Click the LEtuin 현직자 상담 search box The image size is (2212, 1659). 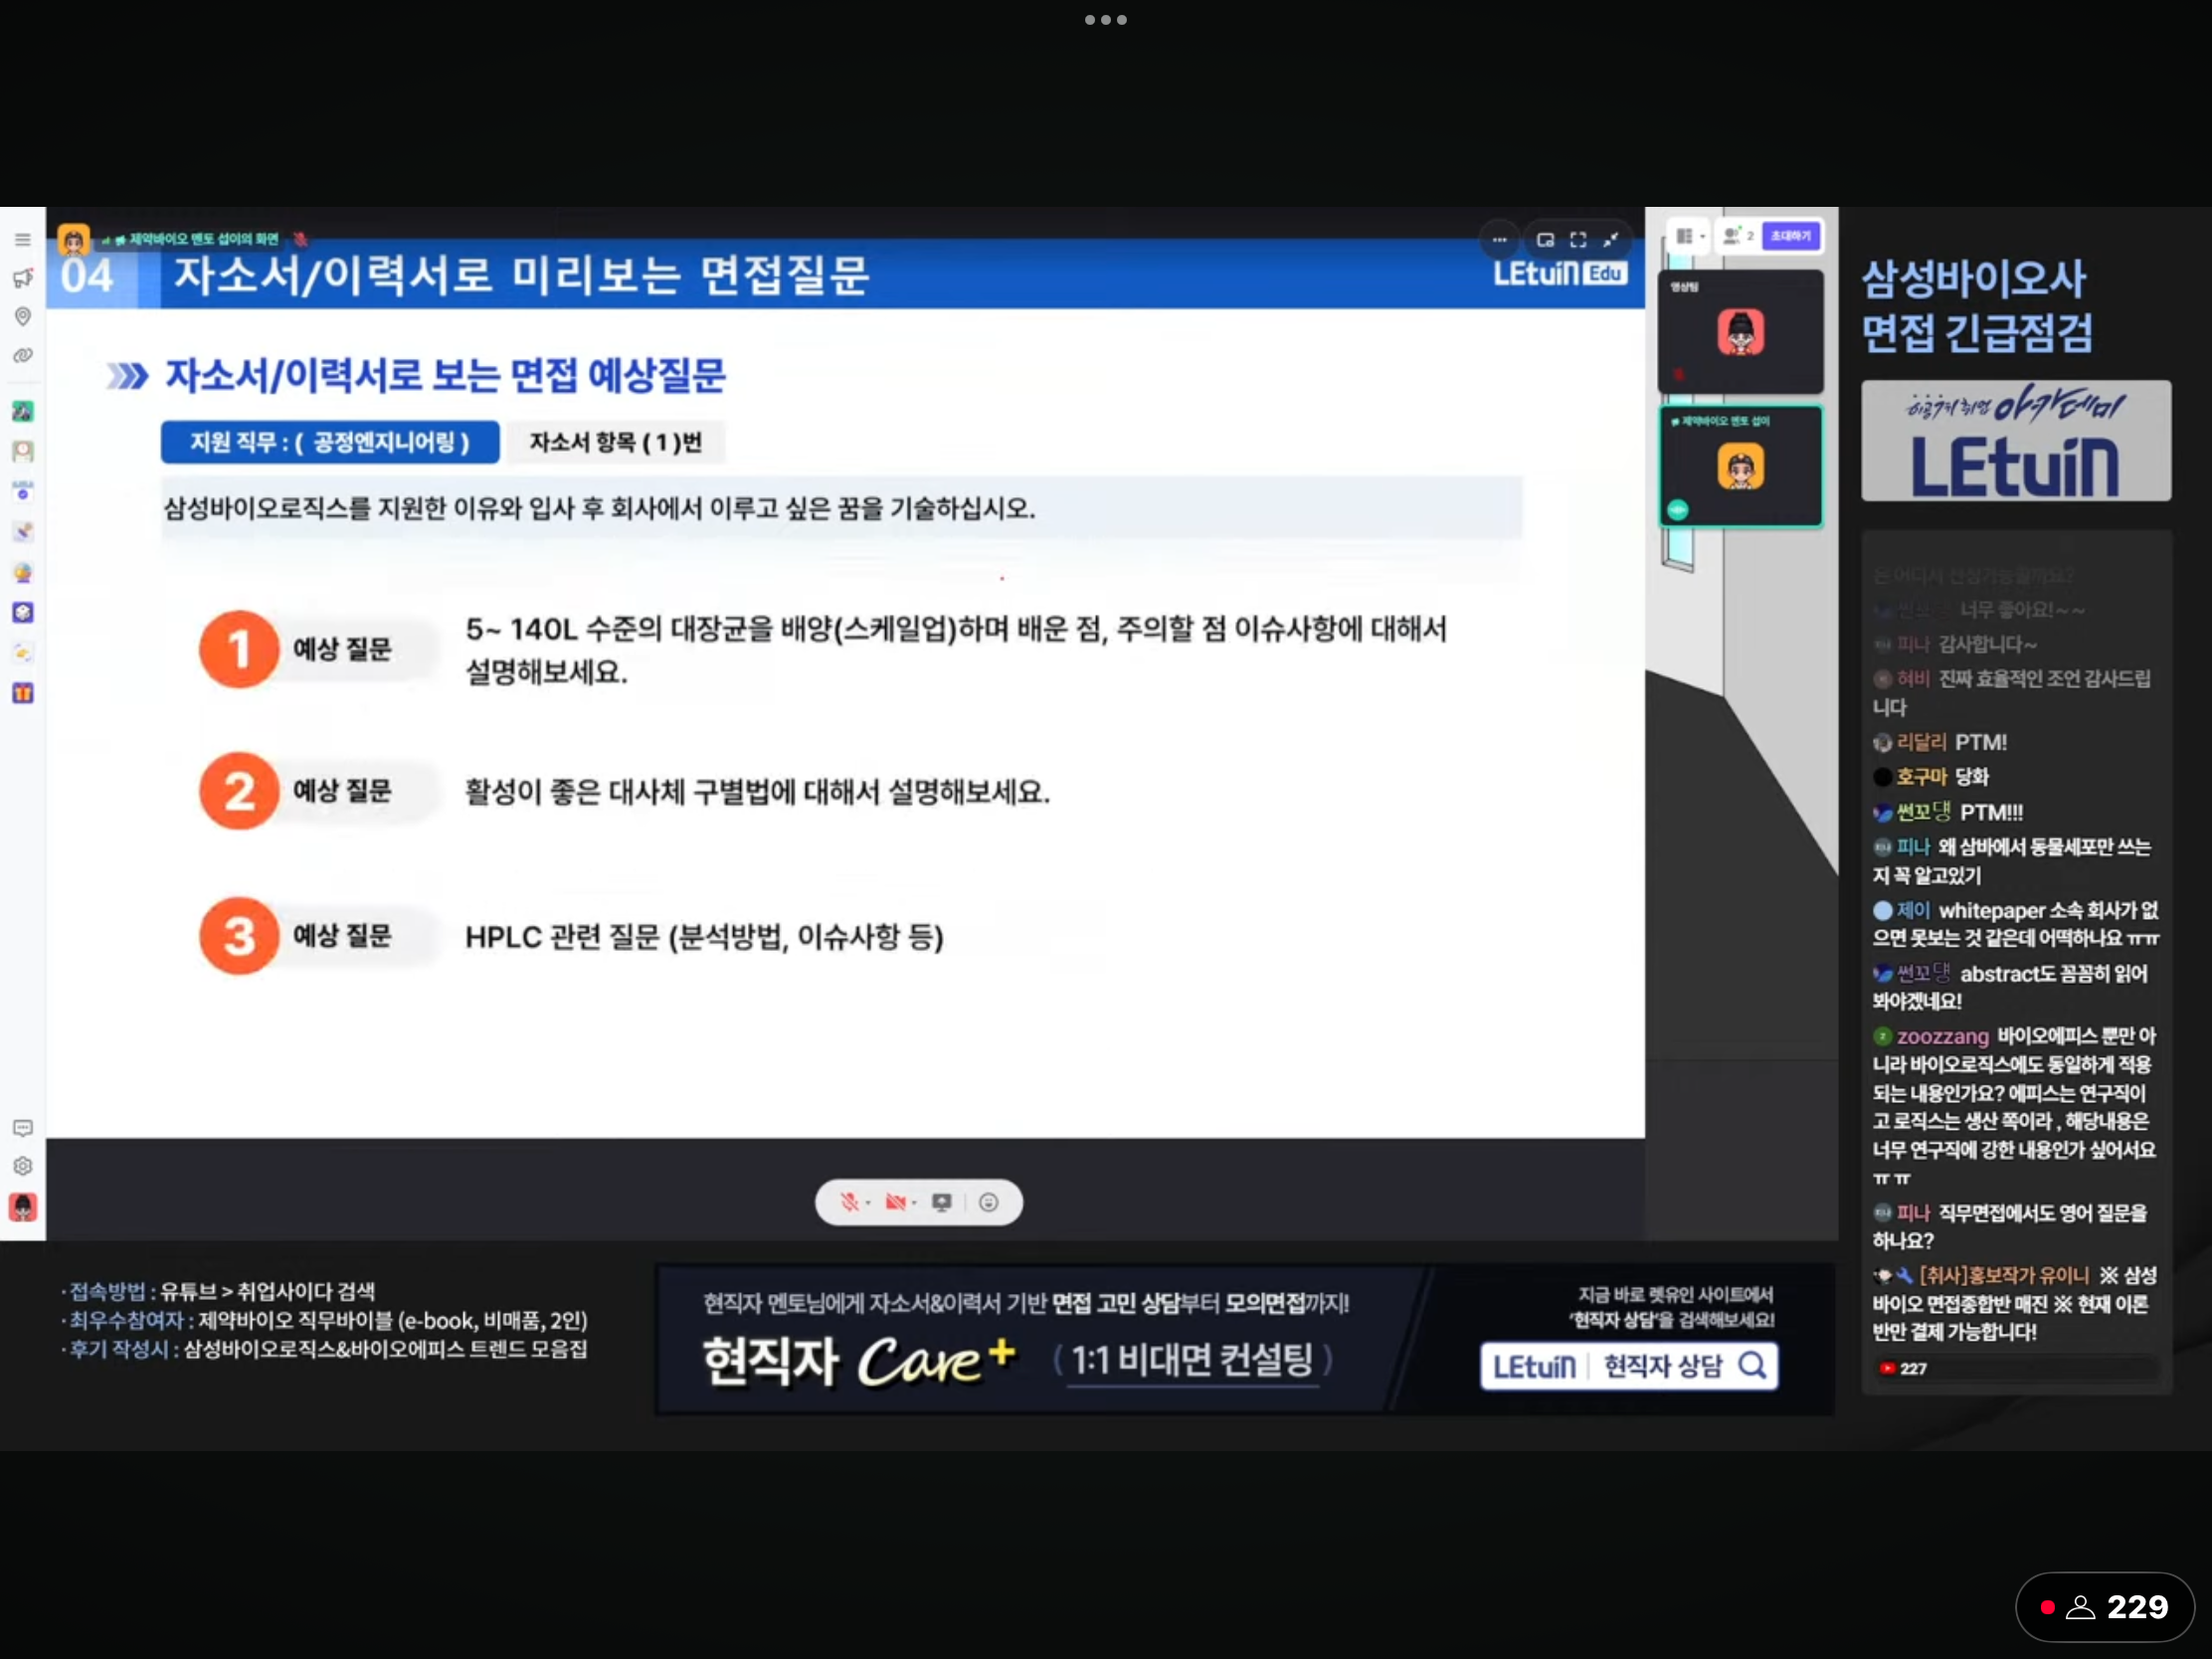coord(1628,1366)
